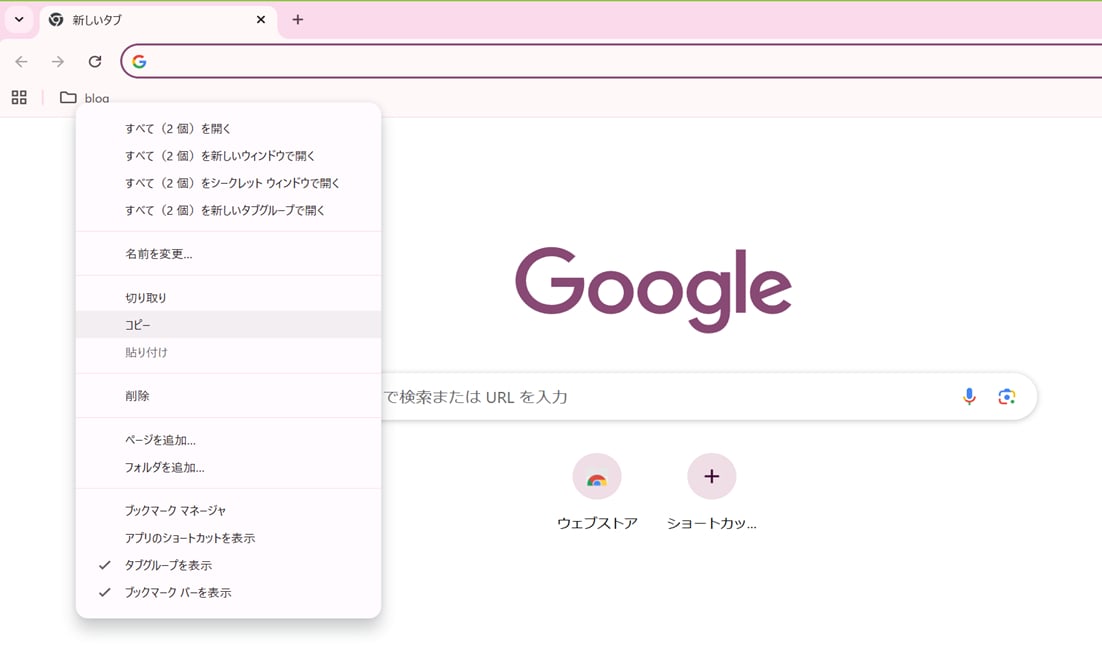The width and height of the screenshot is (1102, 645).
Task: Open ブックマーク マネージャ from menu
Action: pyautogui.click(x=175, y=510)
